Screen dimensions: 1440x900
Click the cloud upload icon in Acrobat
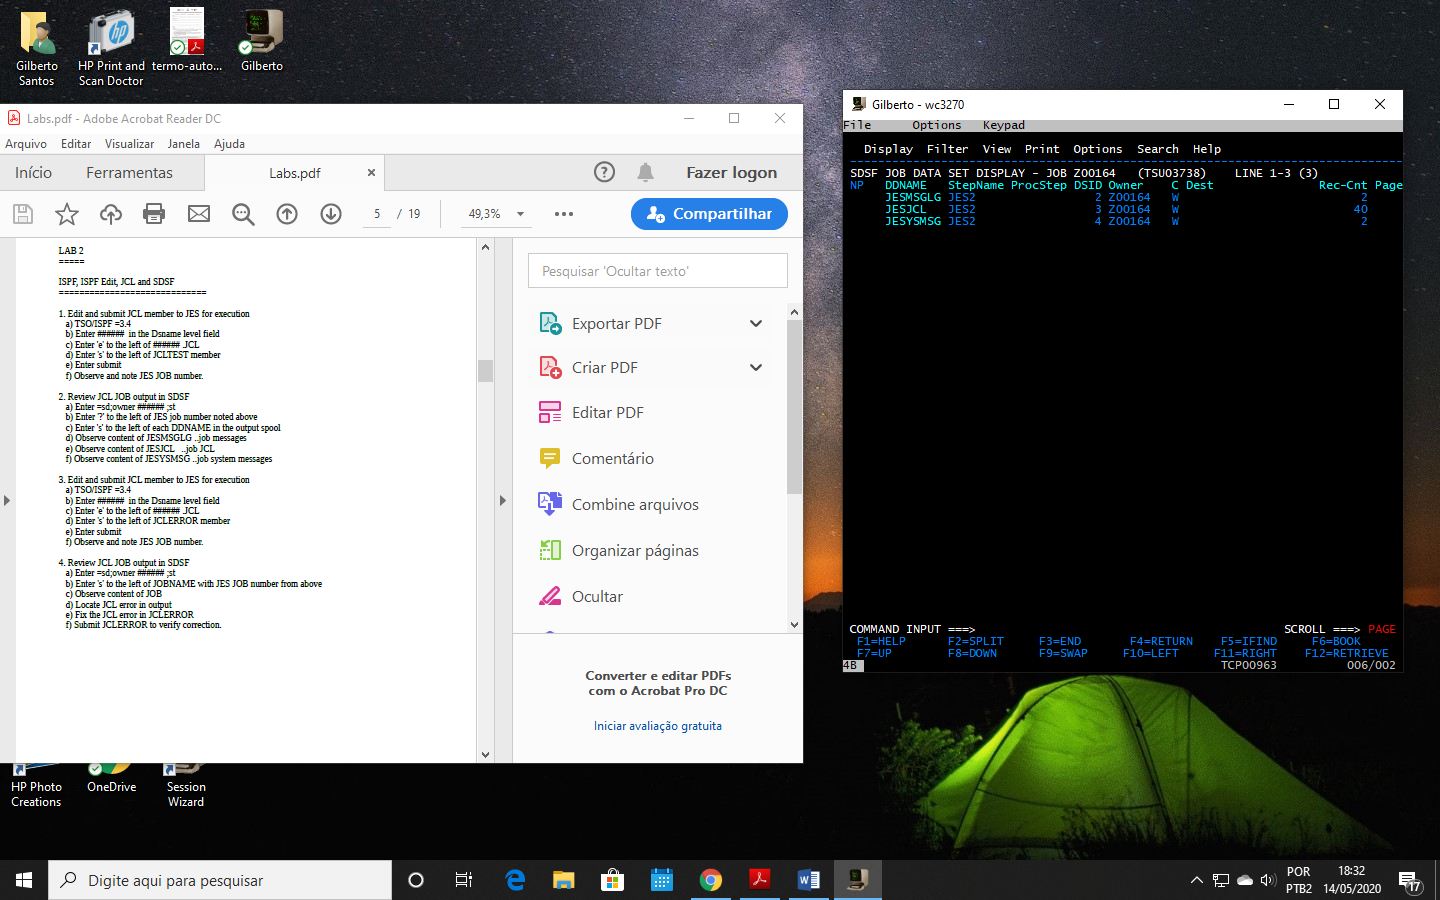111,213
